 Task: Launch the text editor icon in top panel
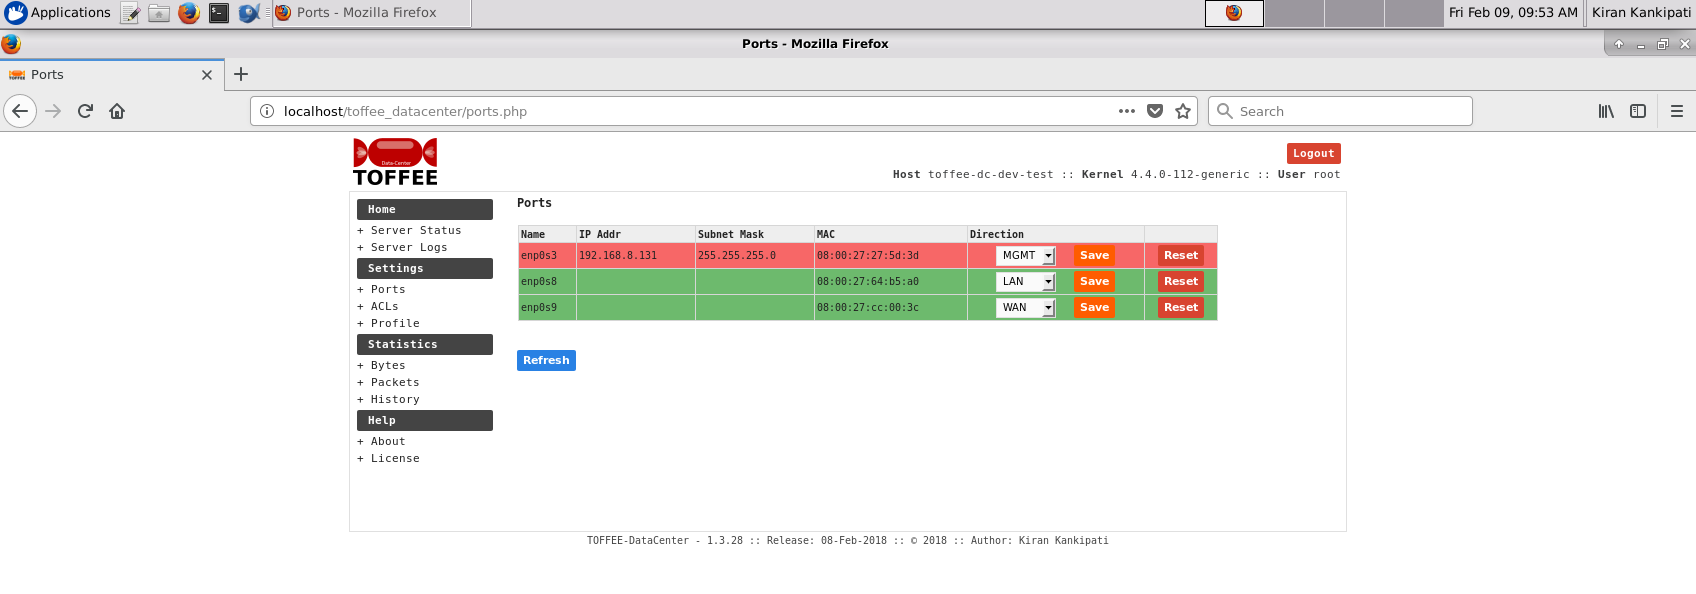130,13
